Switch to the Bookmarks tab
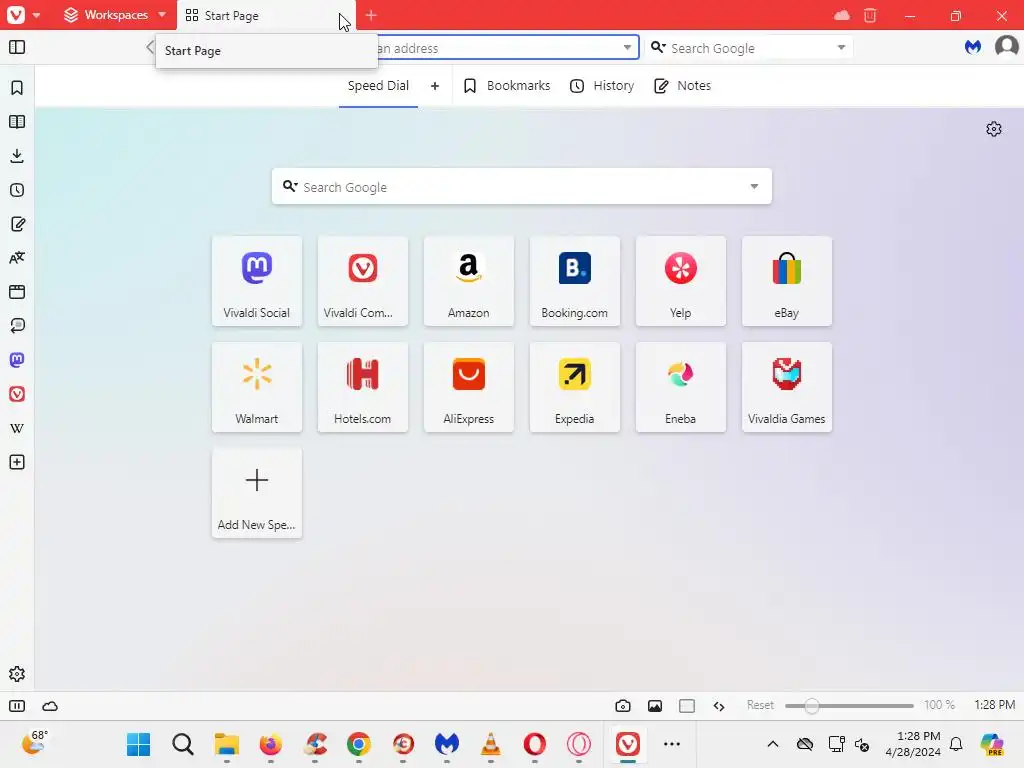 [x=507, y=86]
